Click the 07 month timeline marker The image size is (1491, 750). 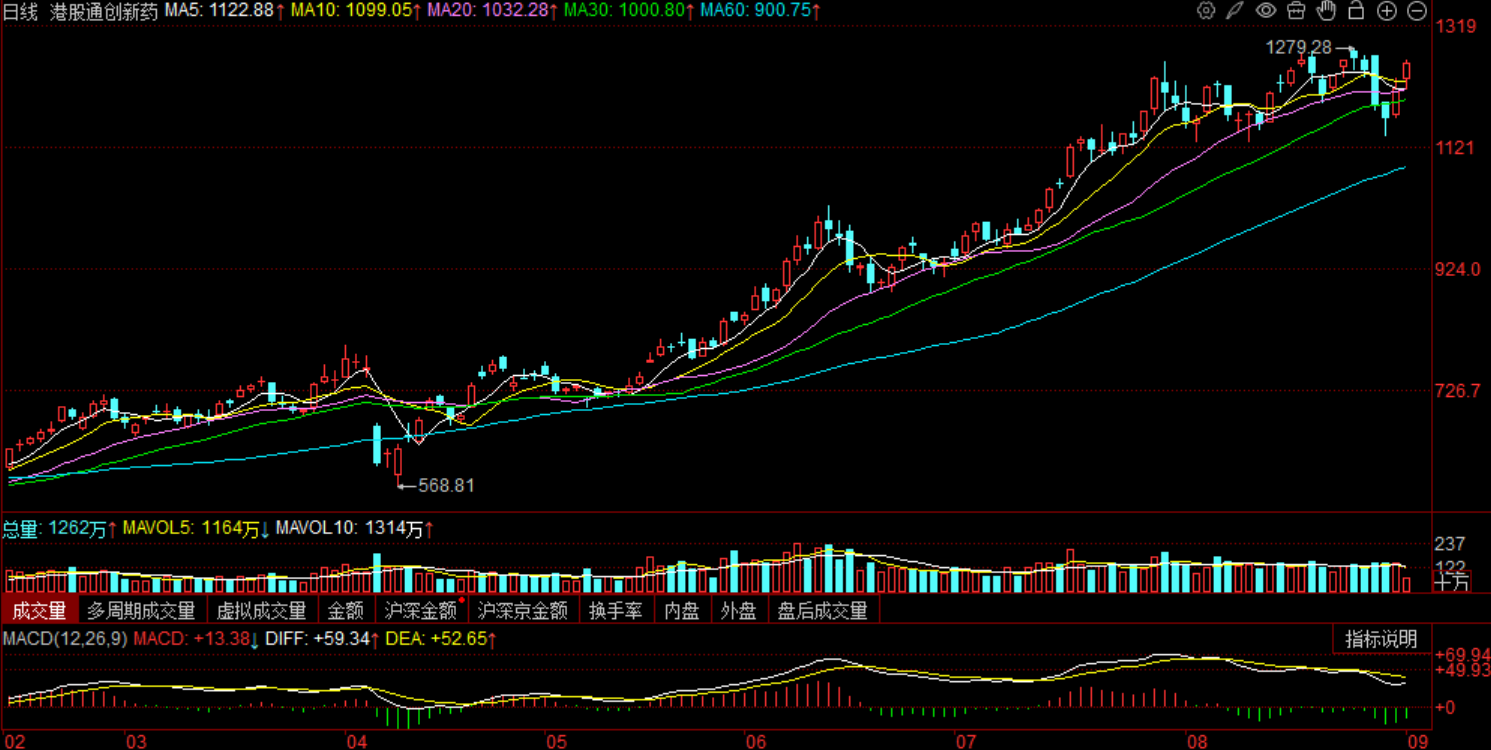967,741
